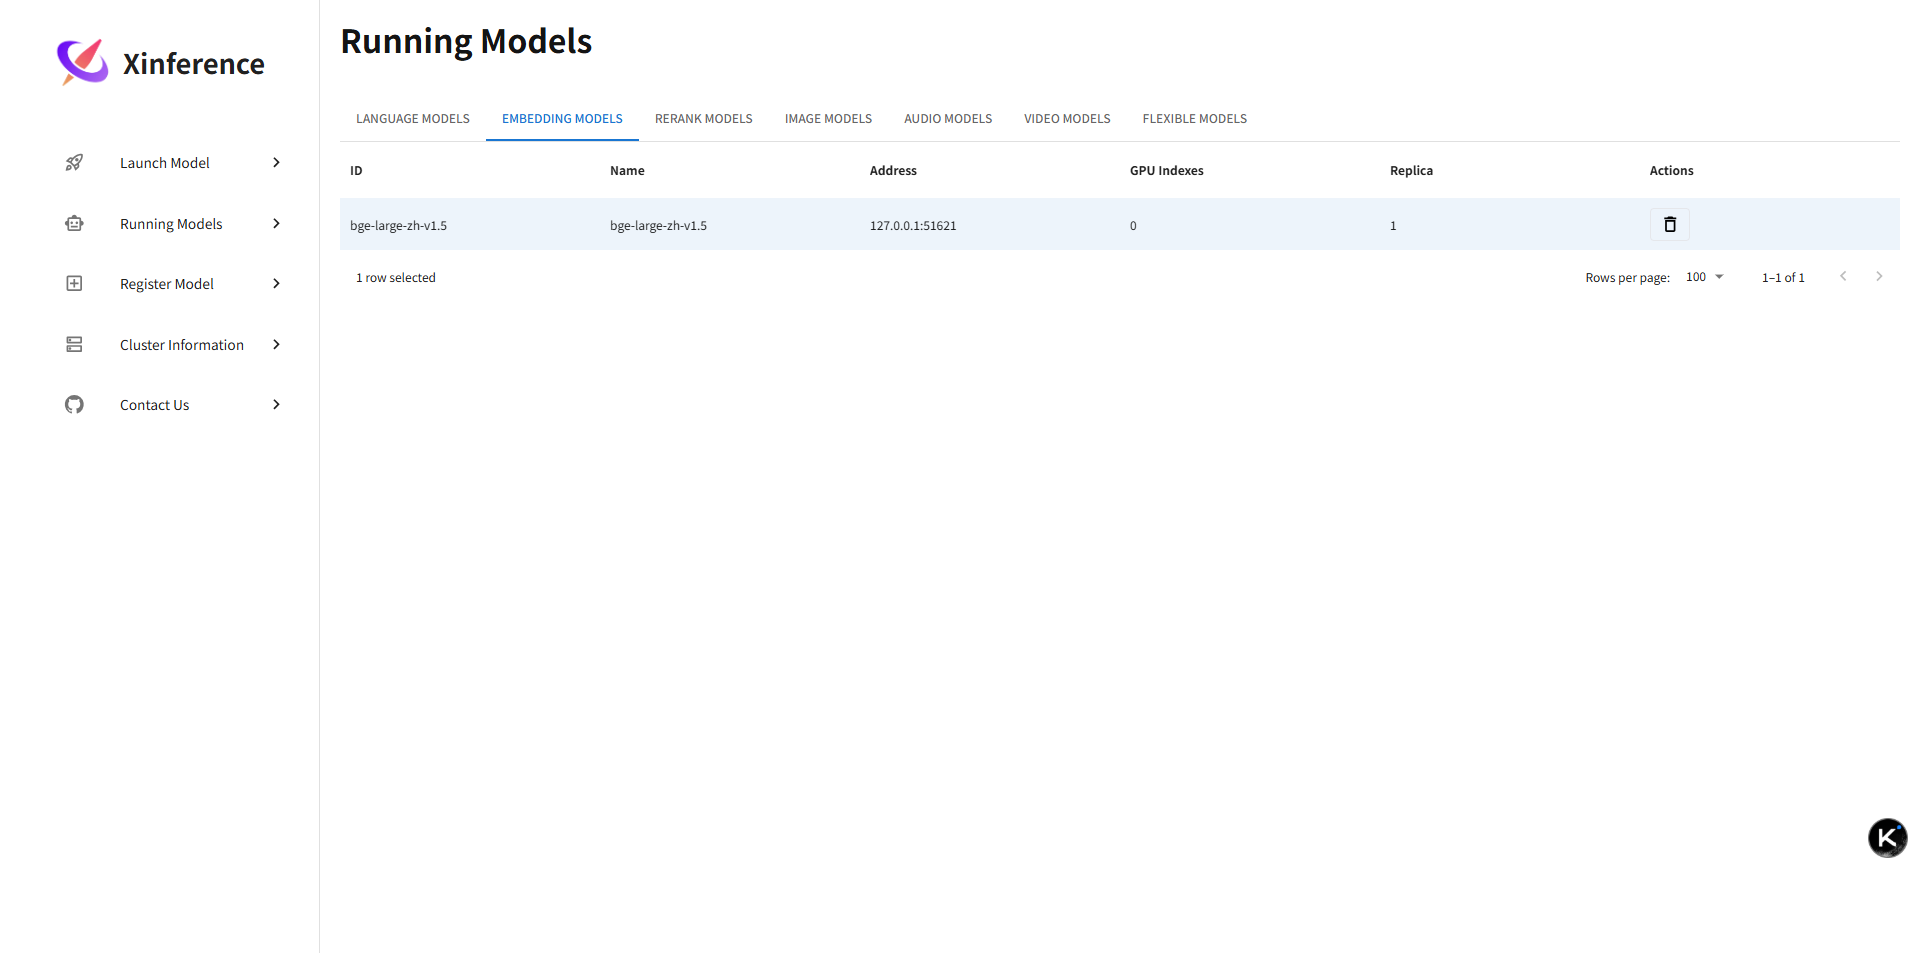1920x953 pixels.
Task: Click the '1–1 of 1' pagination text
Action: tap(1783, 278)
